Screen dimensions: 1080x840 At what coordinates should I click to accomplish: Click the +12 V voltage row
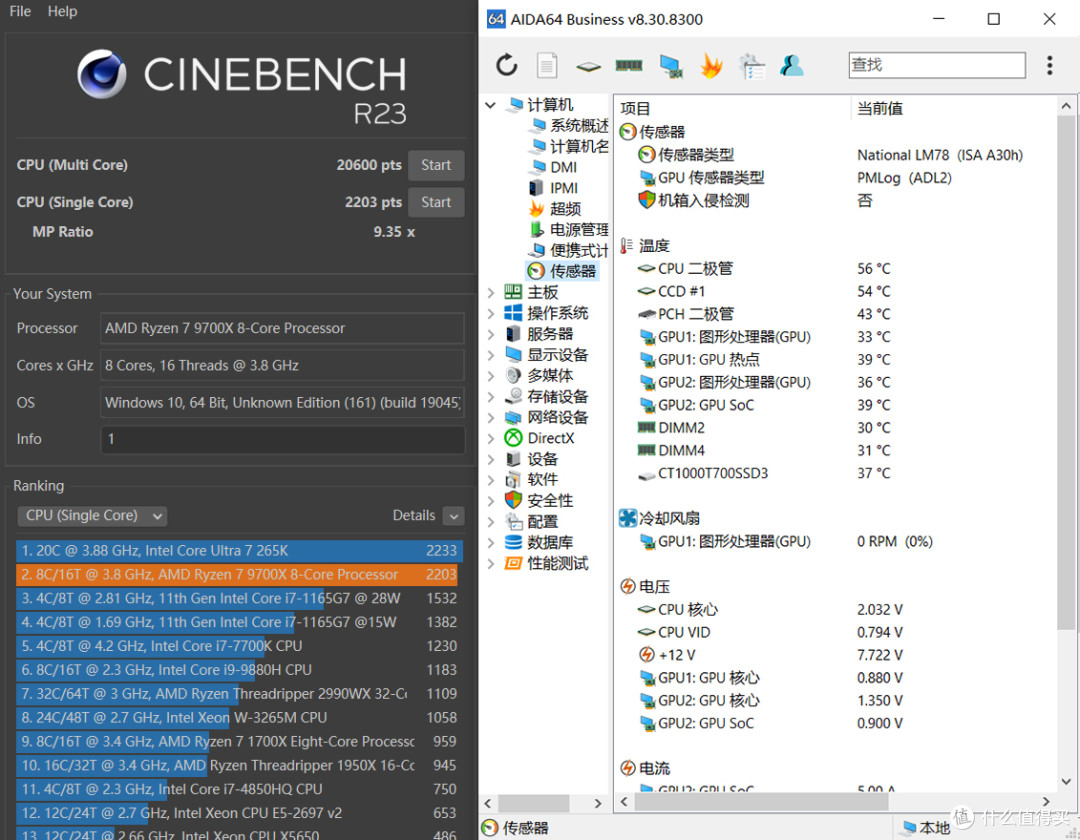[835, 655]
